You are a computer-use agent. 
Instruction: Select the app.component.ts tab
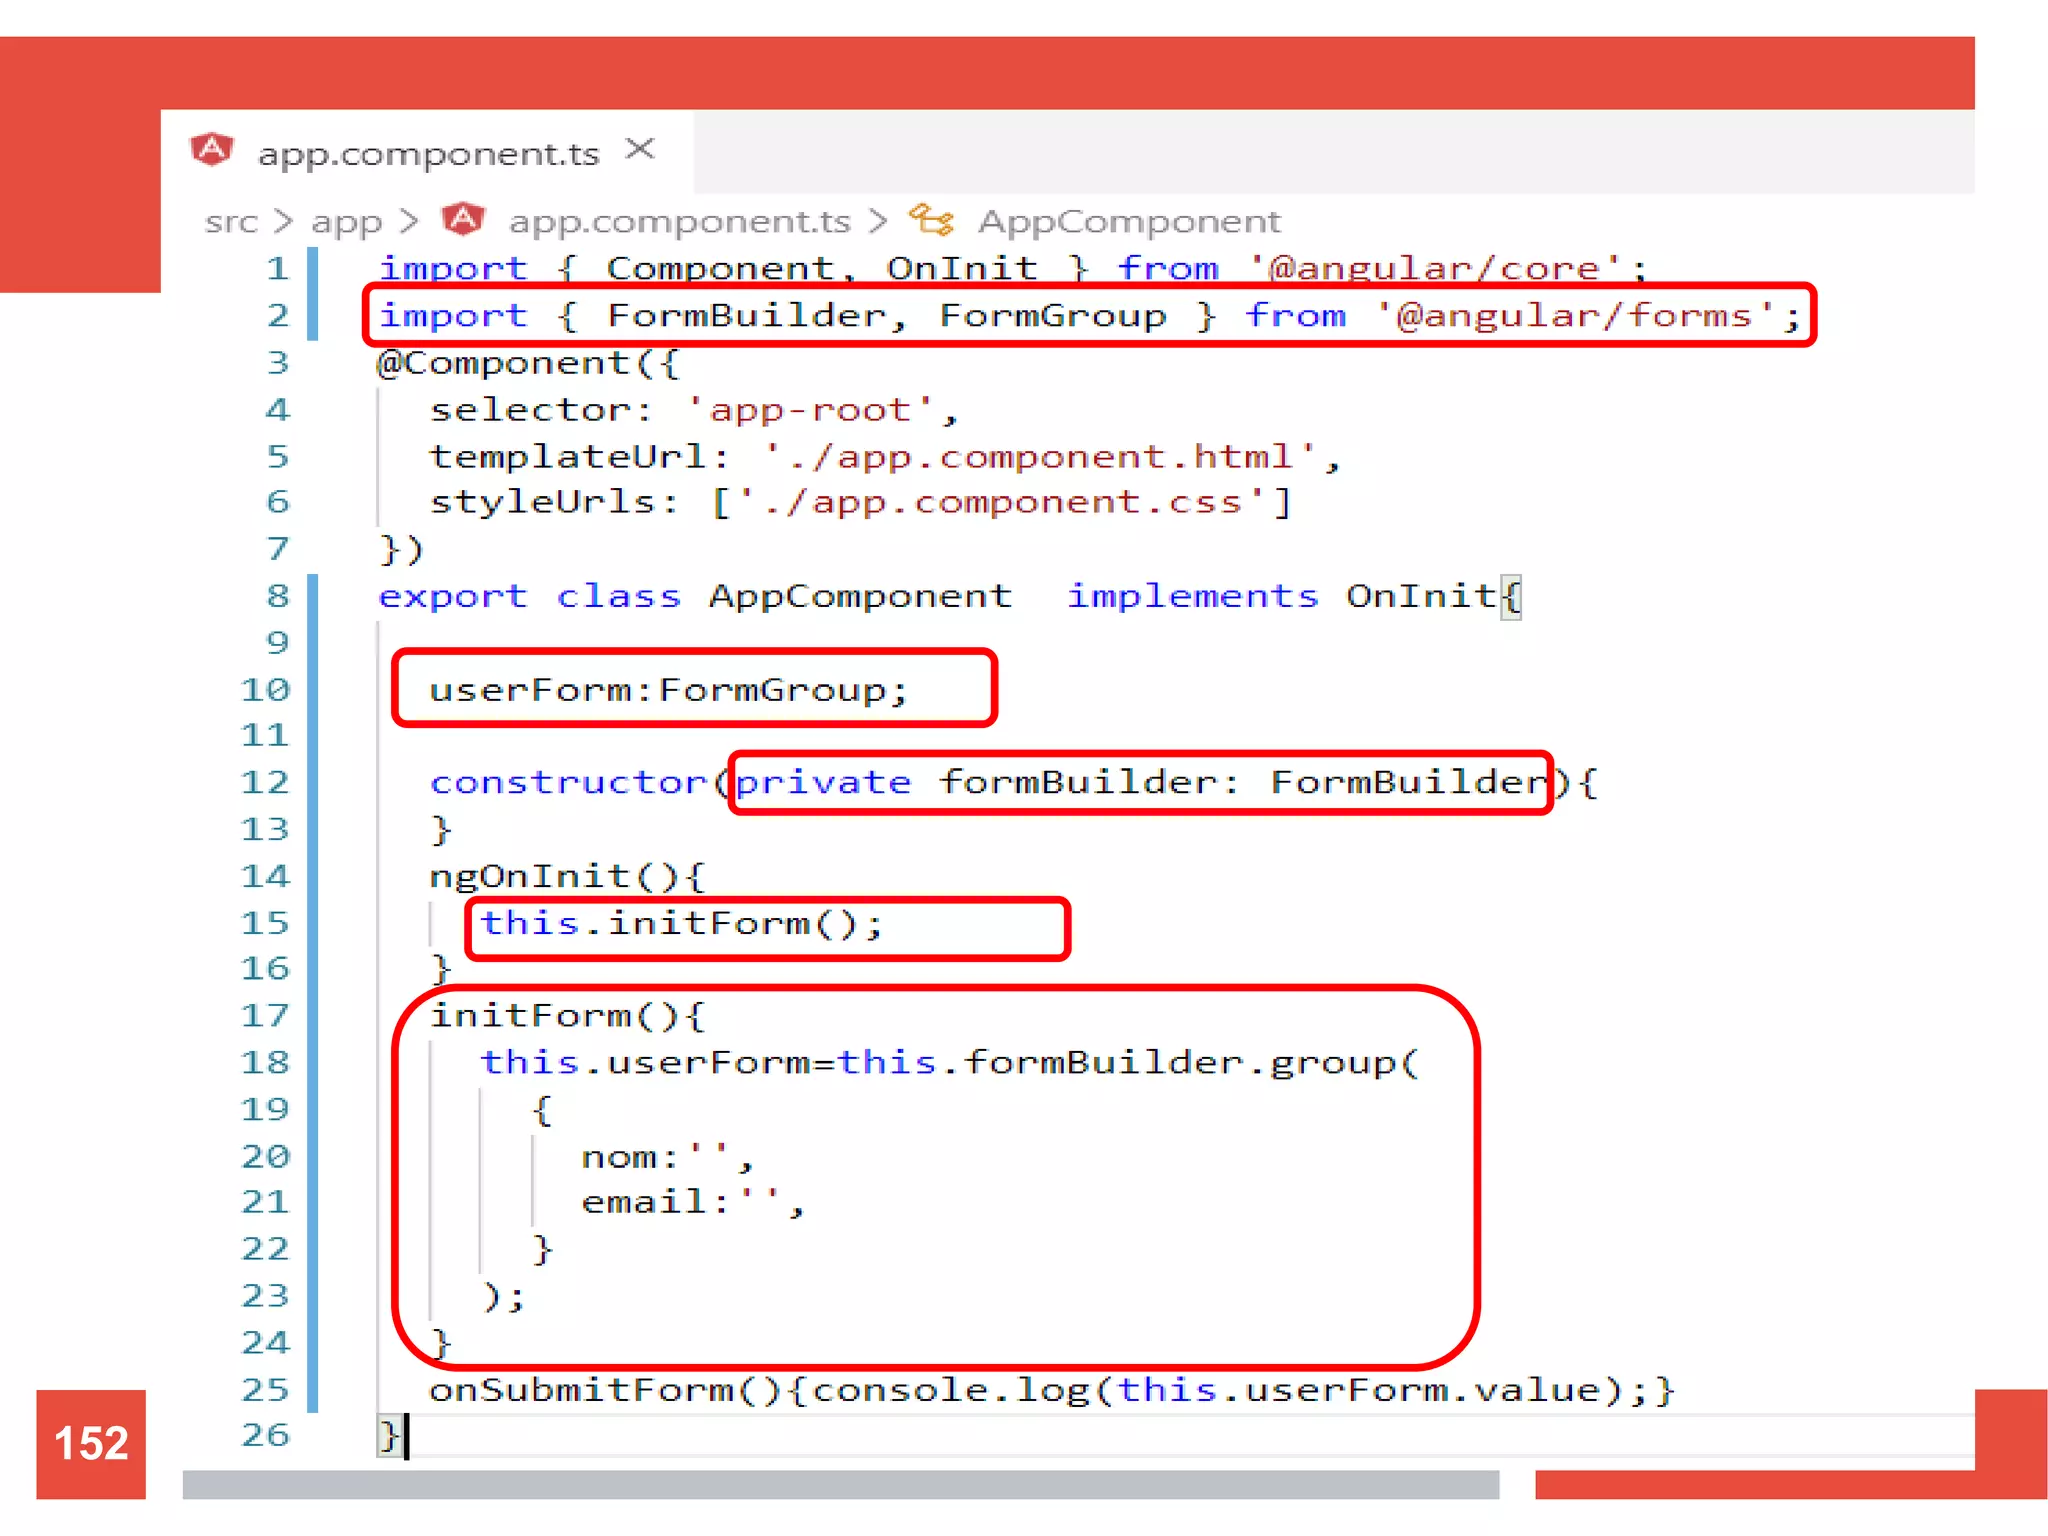428,154
